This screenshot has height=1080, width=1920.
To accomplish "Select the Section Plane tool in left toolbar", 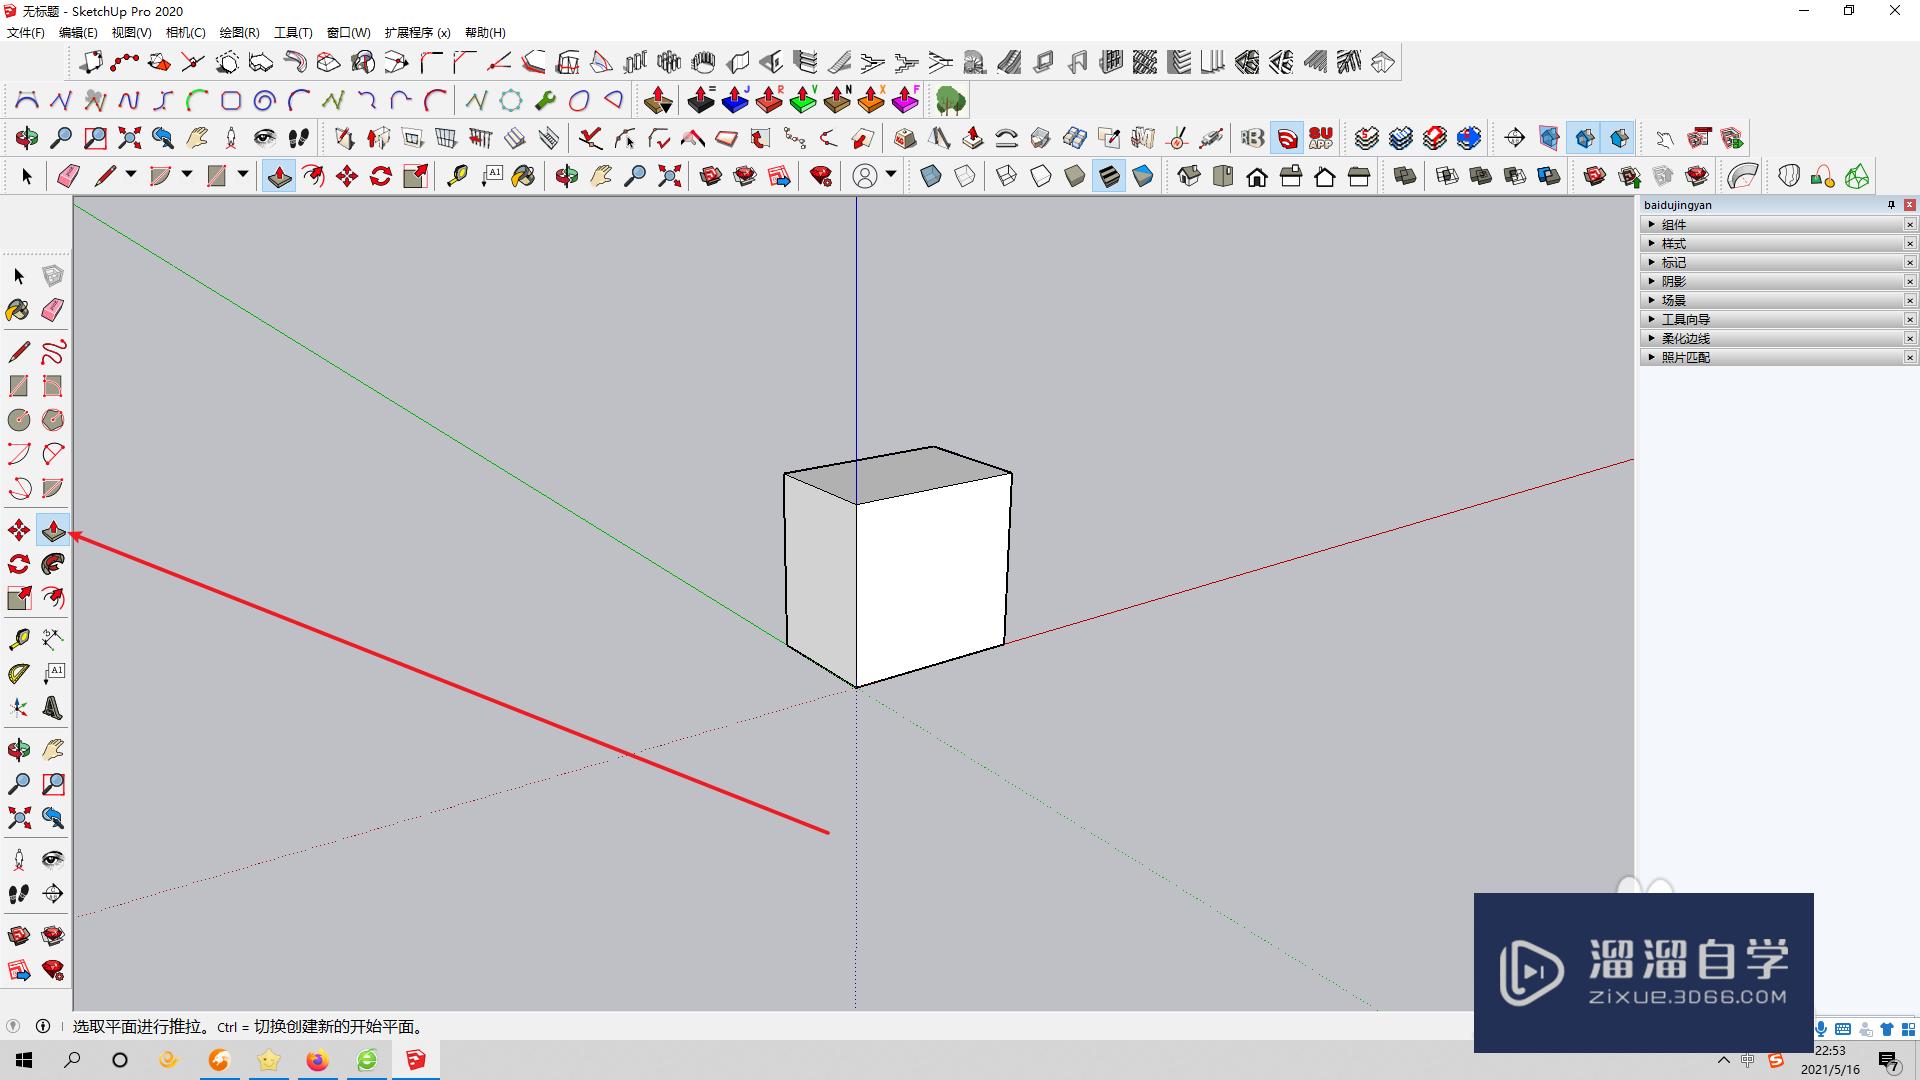I will click(x=53, y=894).
